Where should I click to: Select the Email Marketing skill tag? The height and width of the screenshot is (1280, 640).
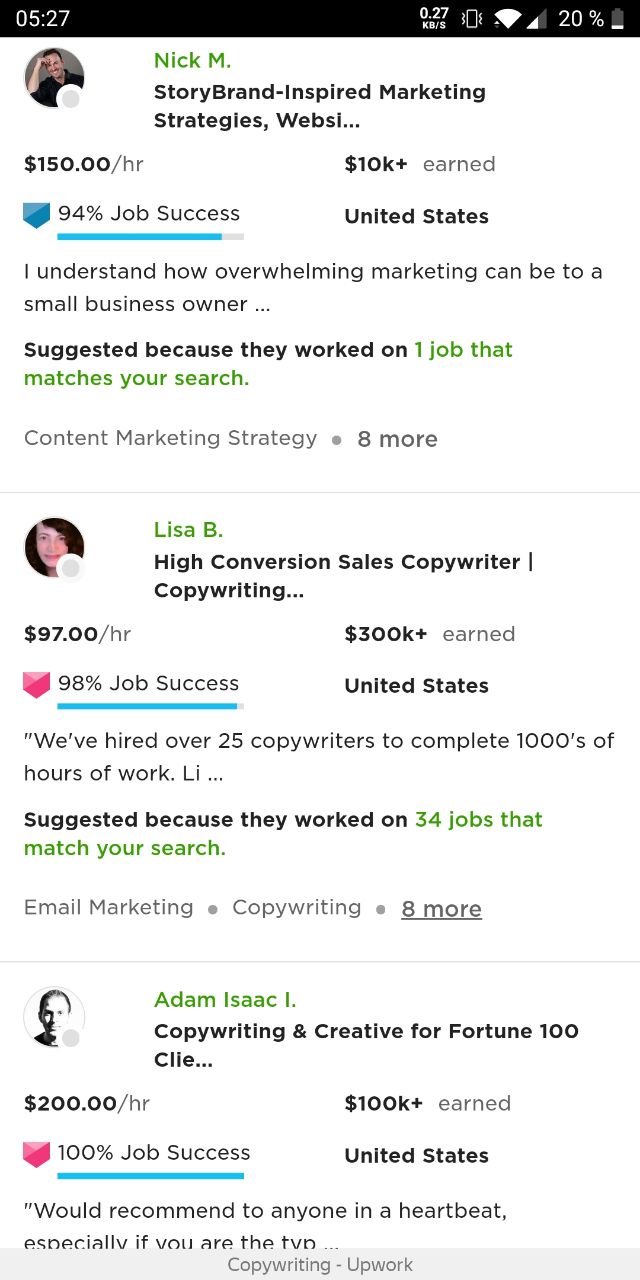pos(109,907)
